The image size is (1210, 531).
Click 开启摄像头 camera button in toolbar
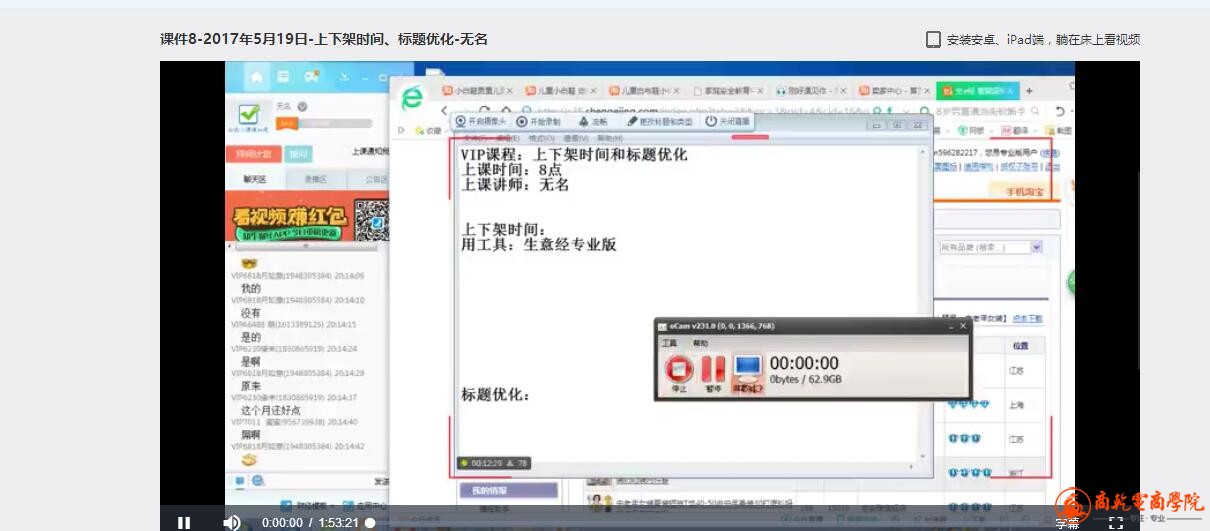tap(481, 121)
